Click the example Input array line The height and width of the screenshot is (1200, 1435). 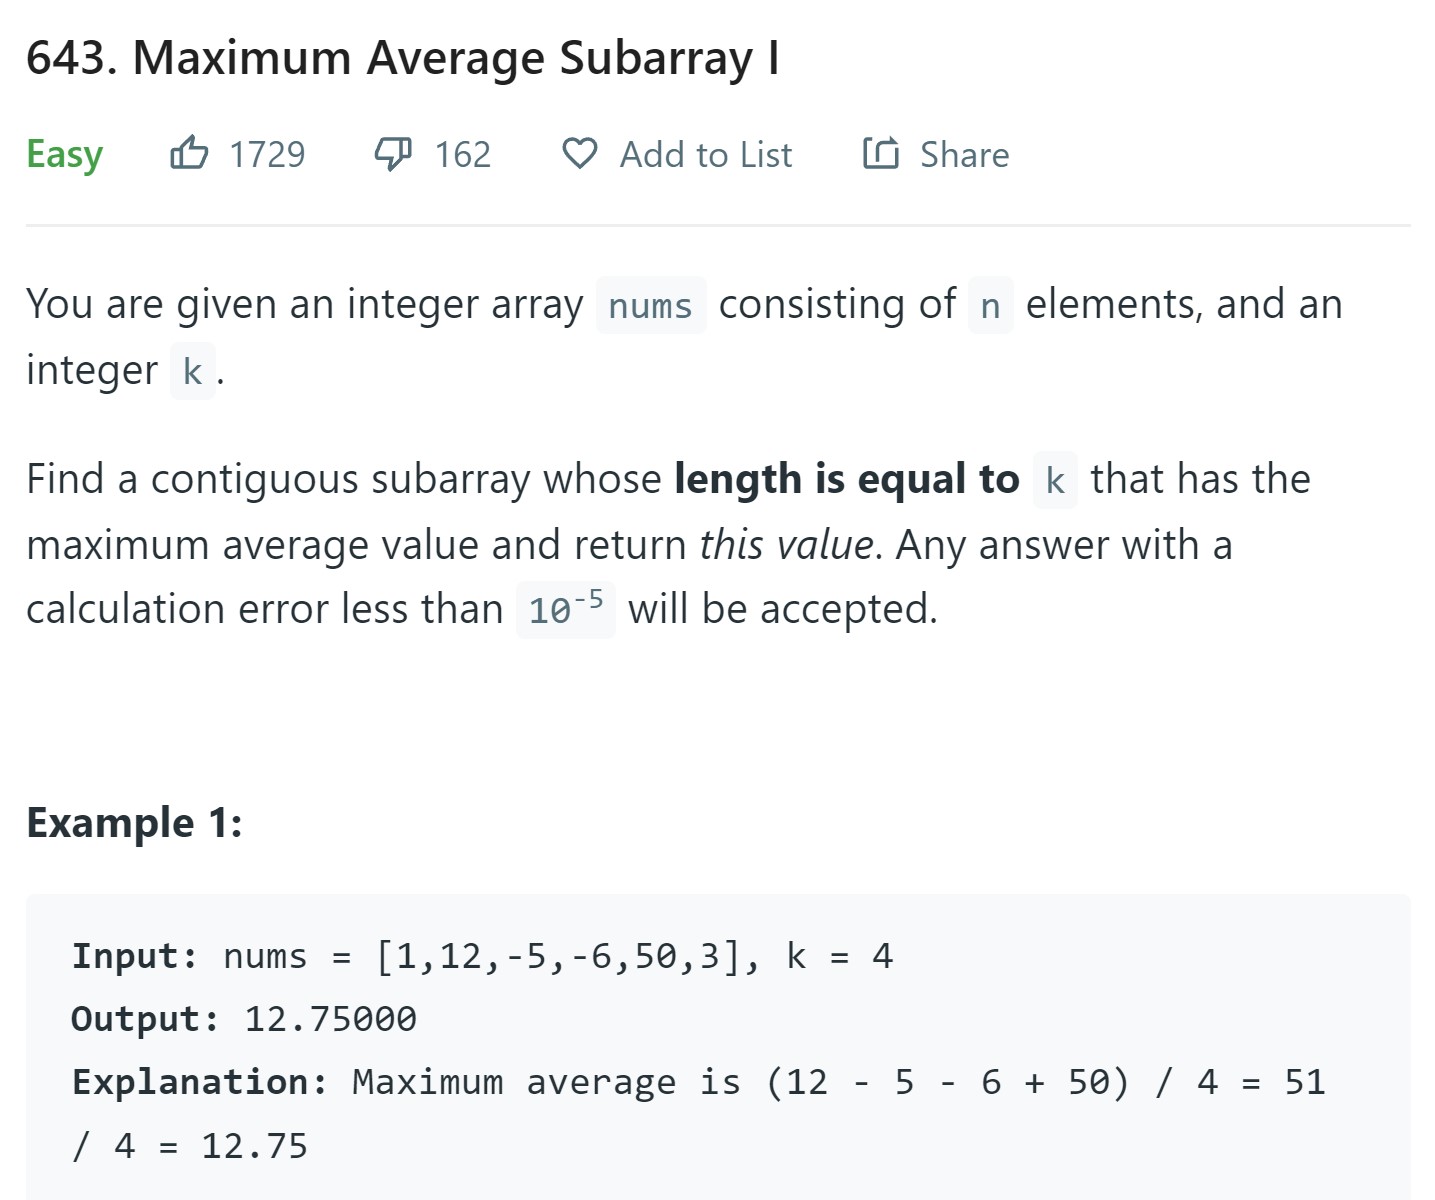[482, 956]
